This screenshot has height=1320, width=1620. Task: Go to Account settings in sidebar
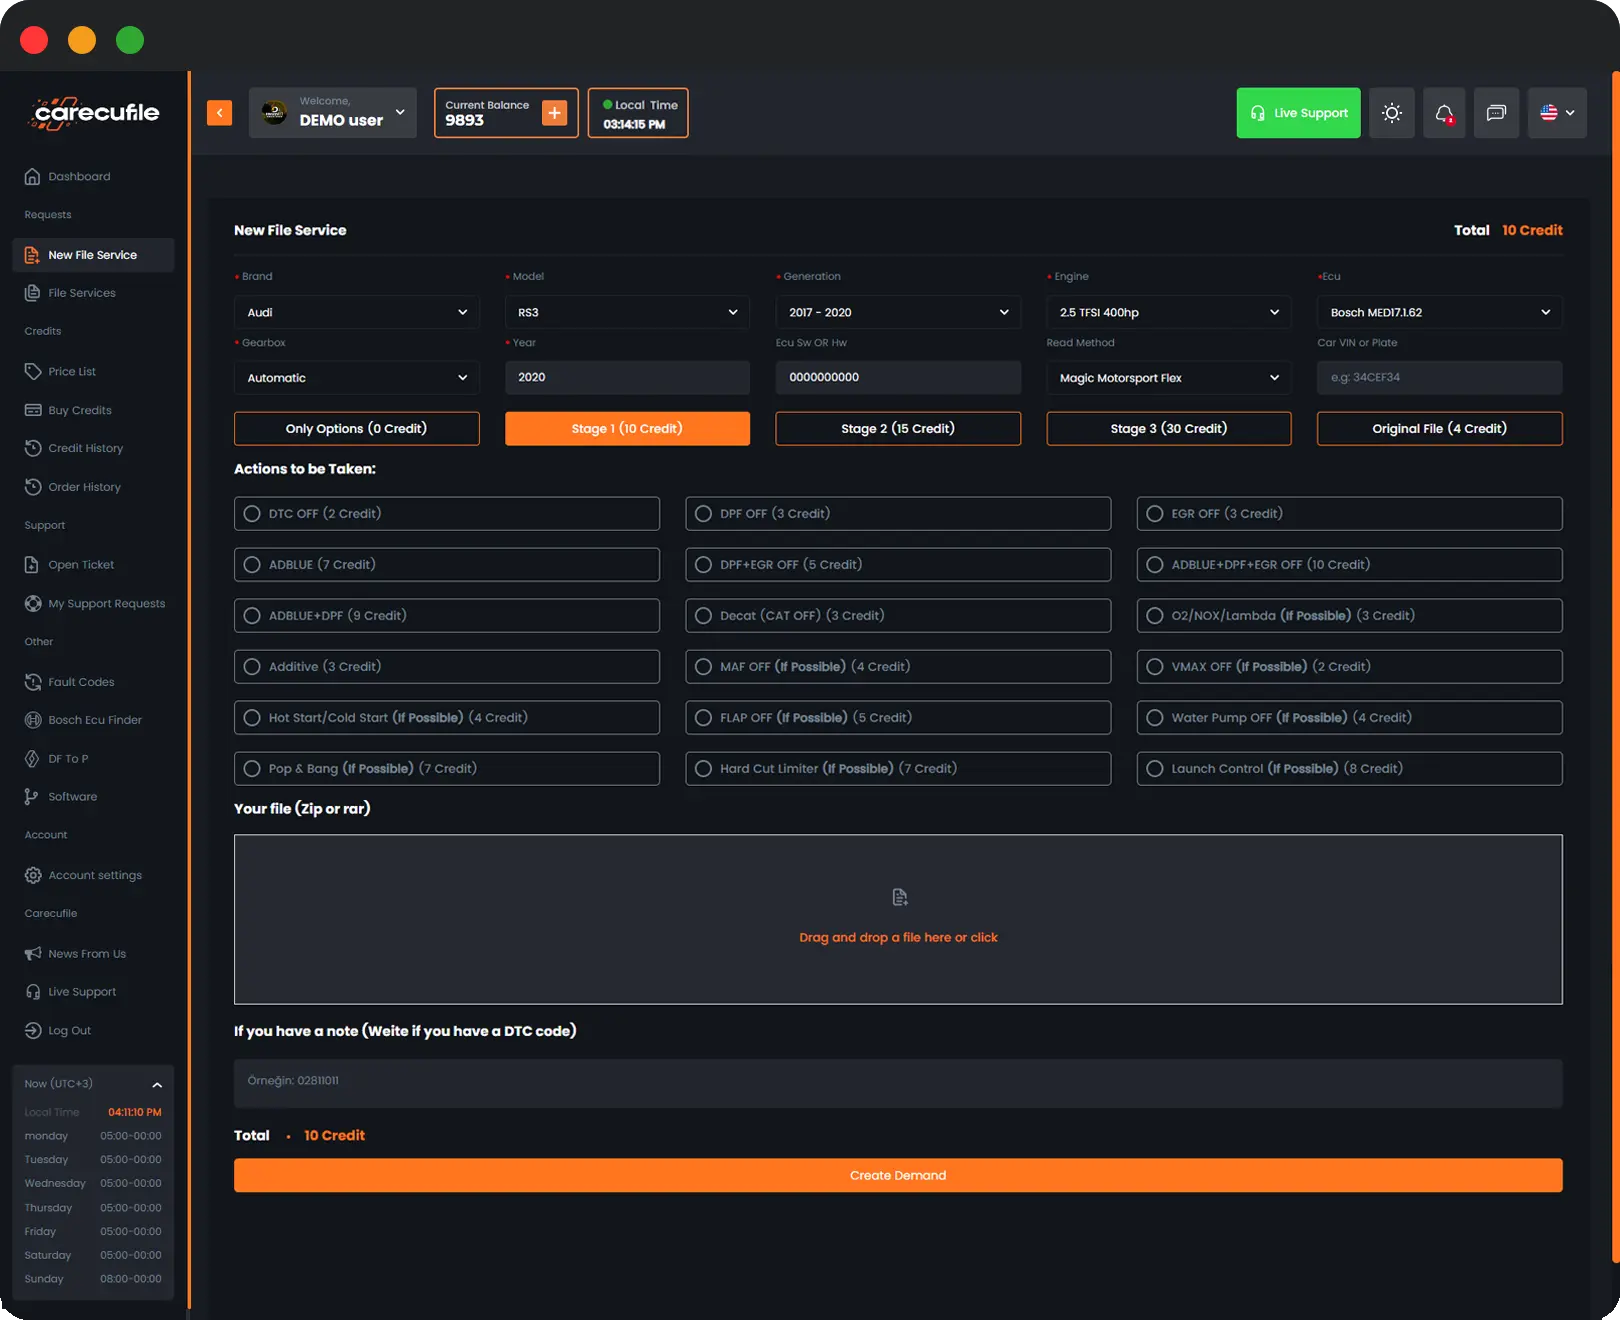(95, 875)
